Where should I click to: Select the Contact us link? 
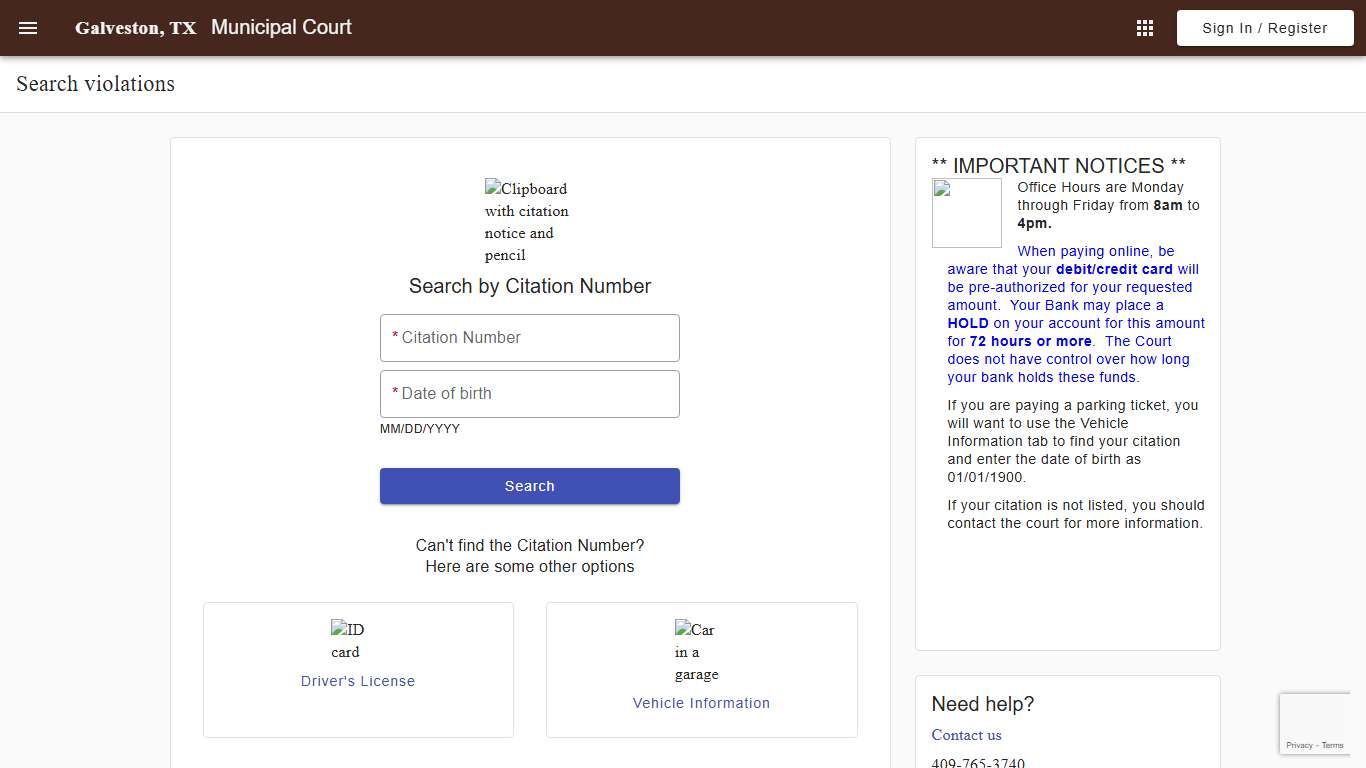[x=966, y=735]
